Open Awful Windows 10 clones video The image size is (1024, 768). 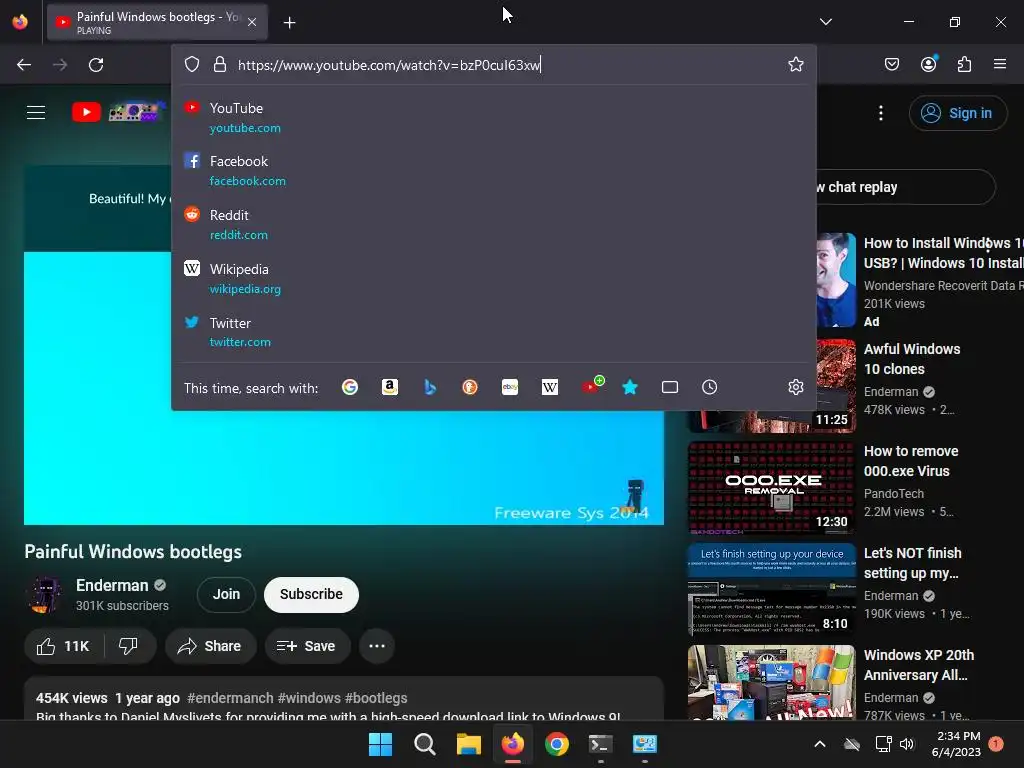click(x=912, y=359)
